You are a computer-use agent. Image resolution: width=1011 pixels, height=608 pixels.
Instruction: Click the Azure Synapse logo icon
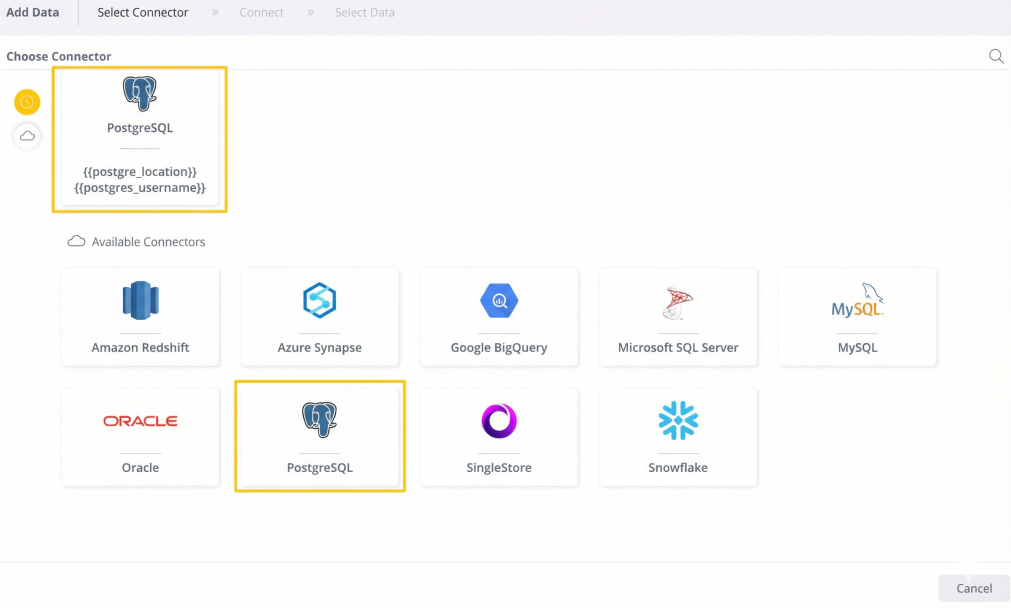(x=319, y=300)
